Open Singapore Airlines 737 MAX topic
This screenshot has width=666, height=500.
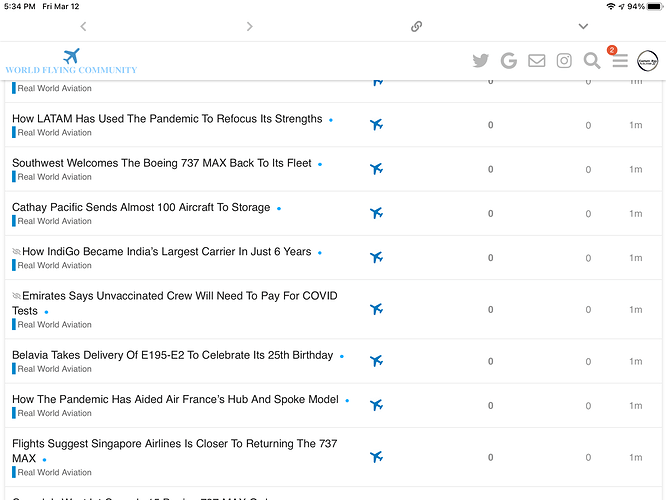175,451
